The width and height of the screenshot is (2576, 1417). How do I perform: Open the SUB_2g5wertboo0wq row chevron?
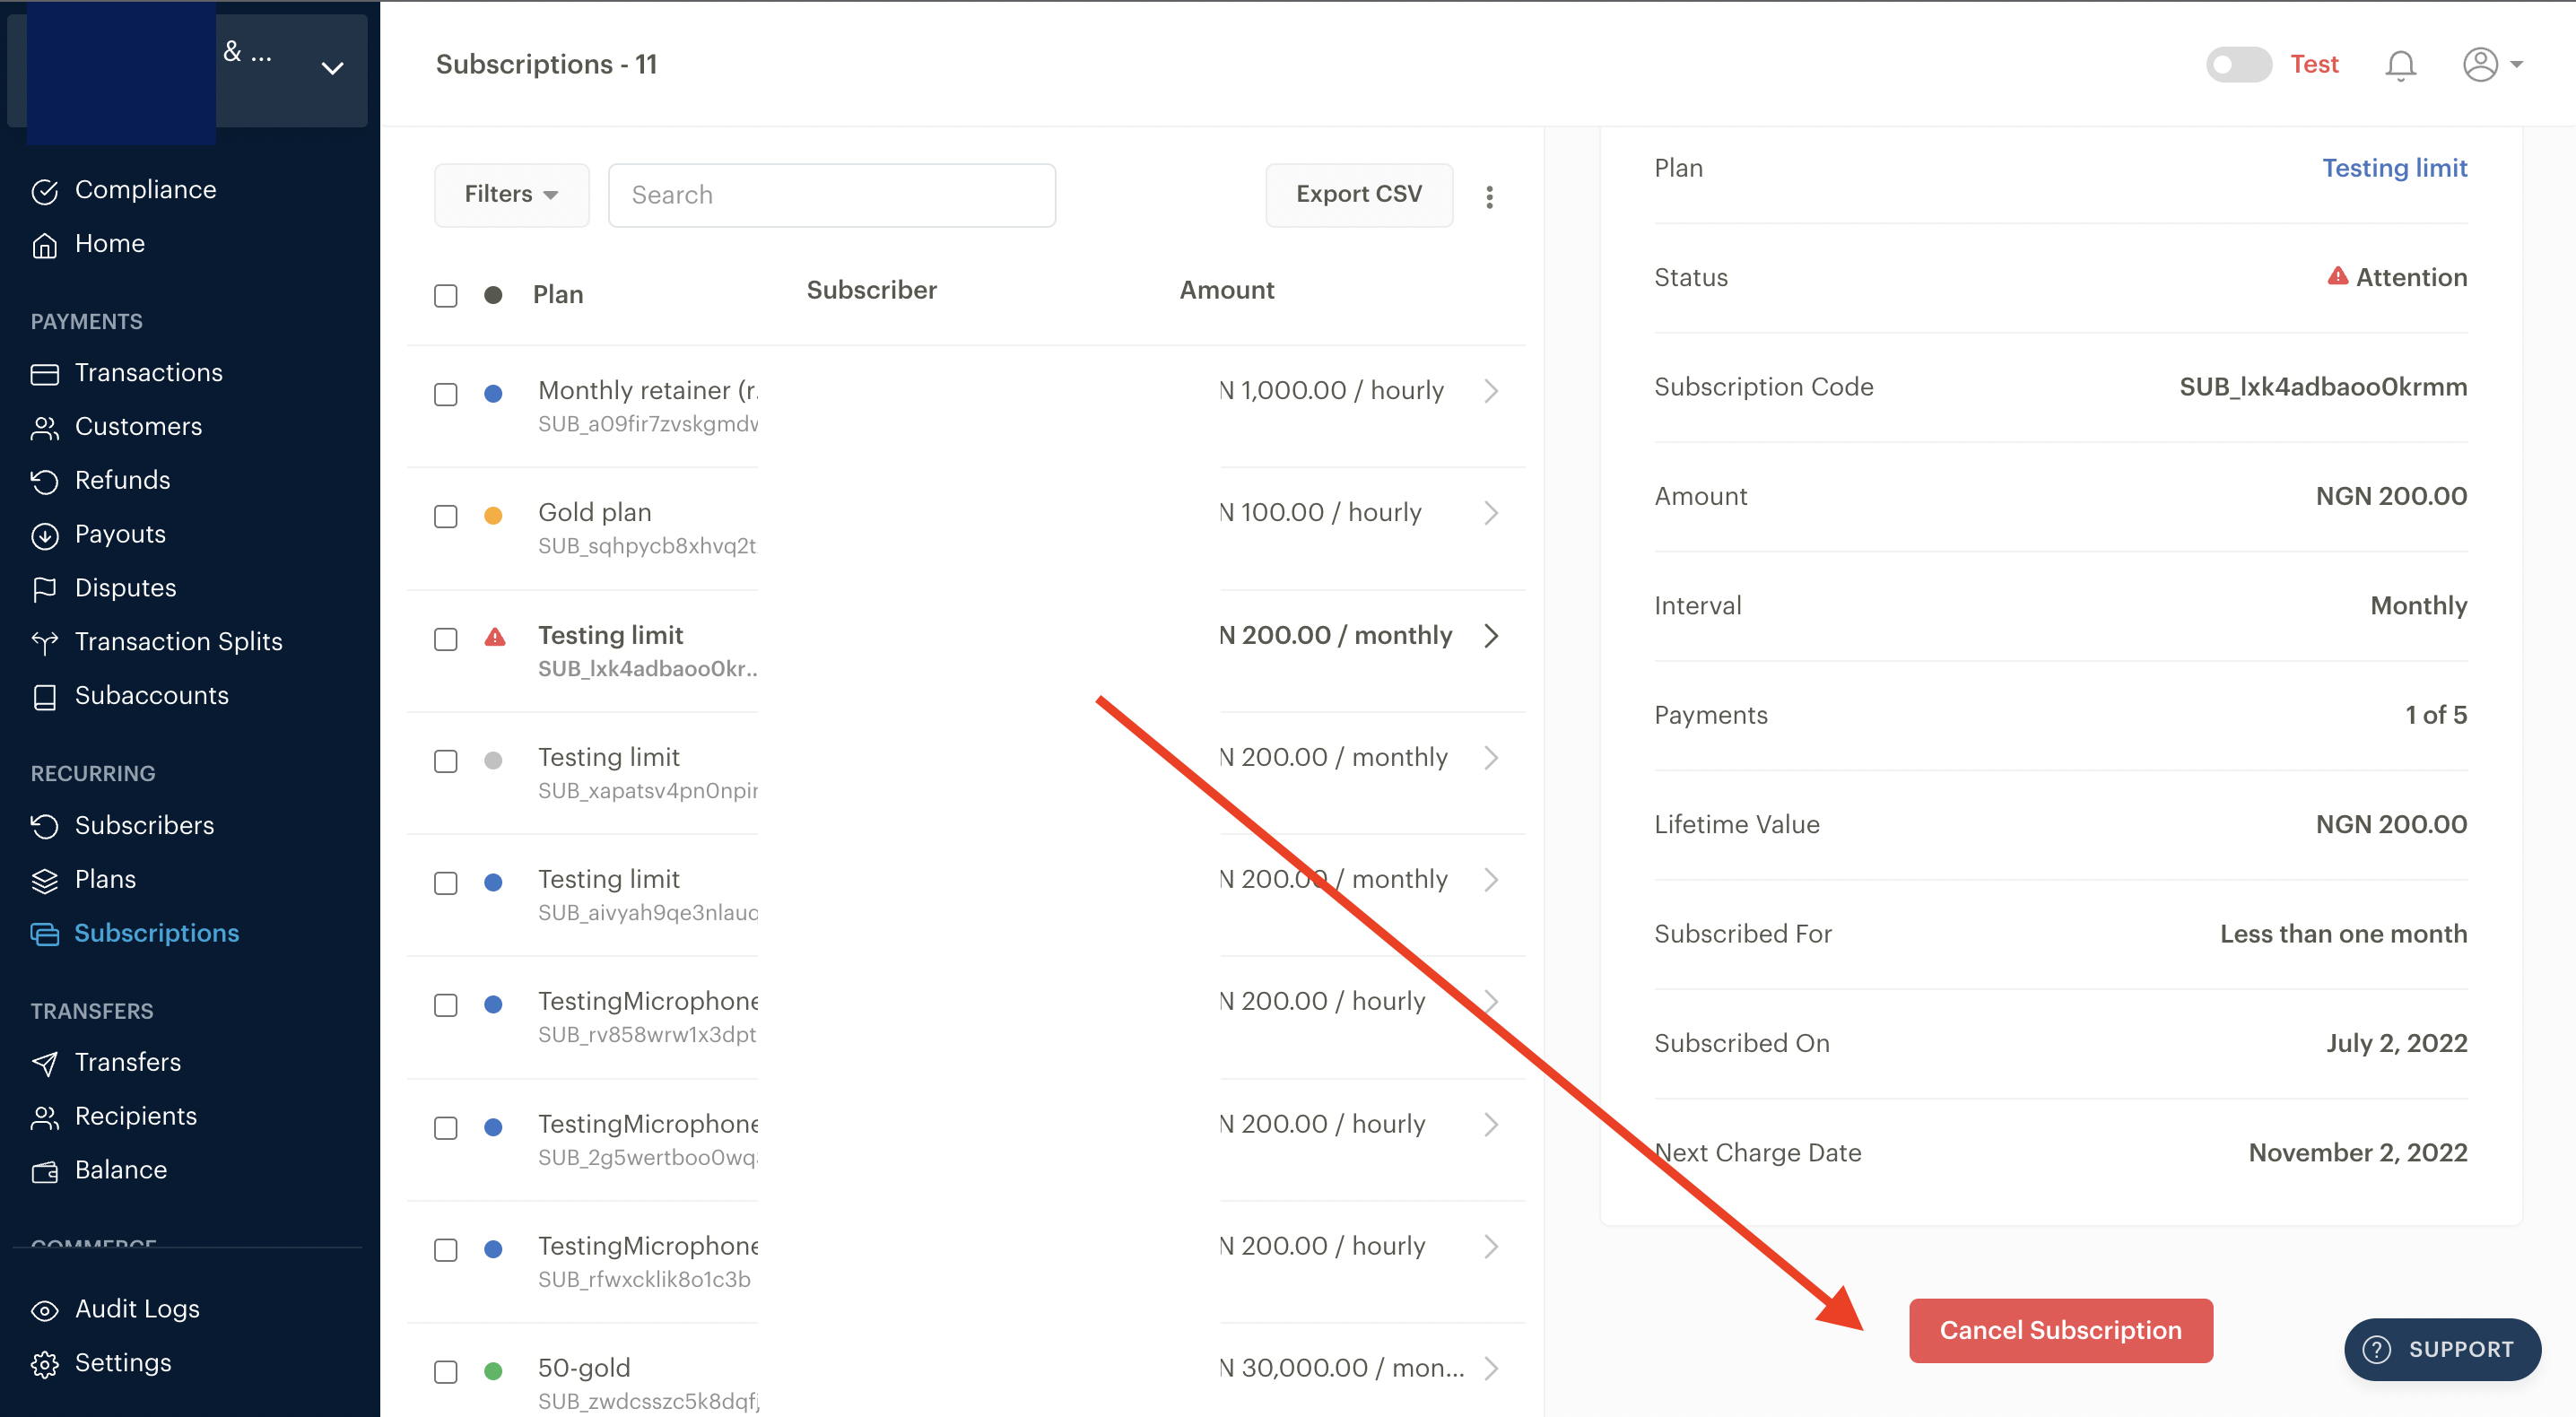[1491, 1125]
